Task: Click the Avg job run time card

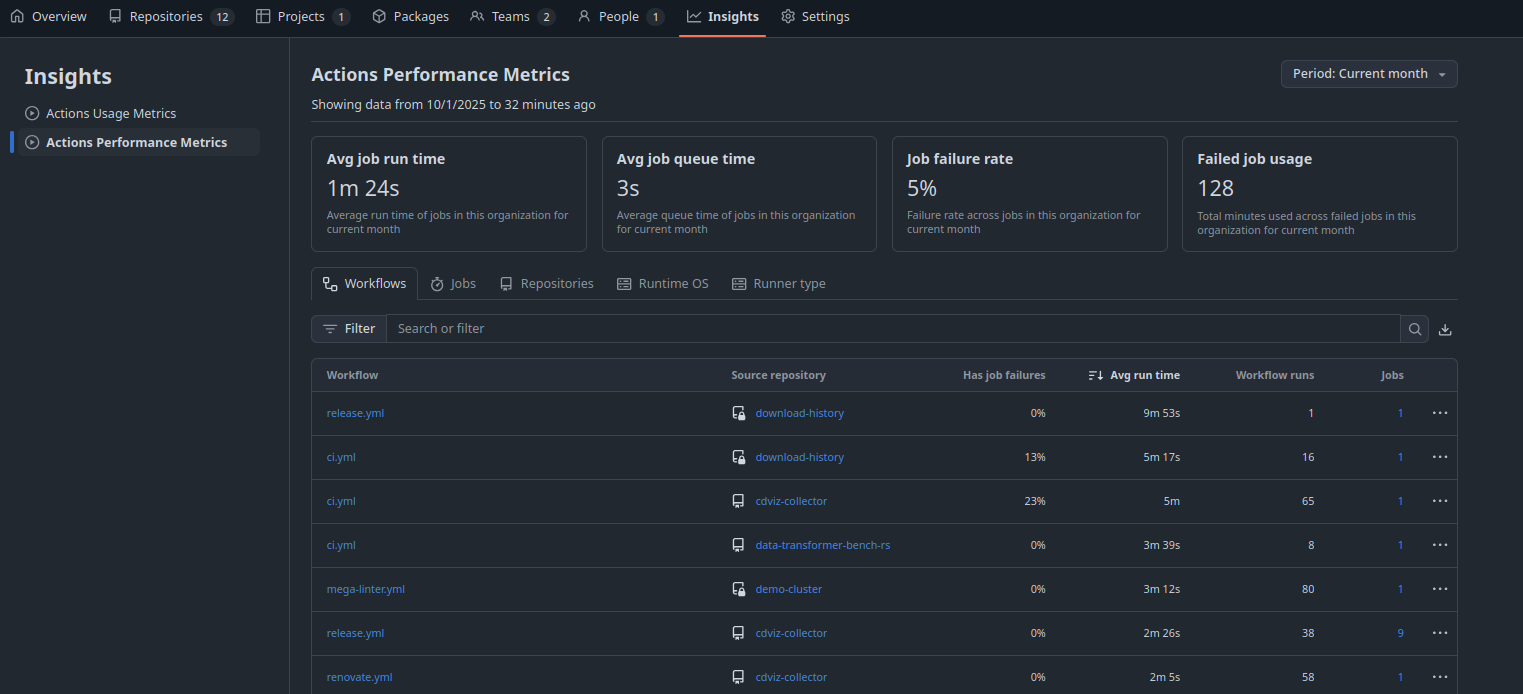Action: point(449,194)
